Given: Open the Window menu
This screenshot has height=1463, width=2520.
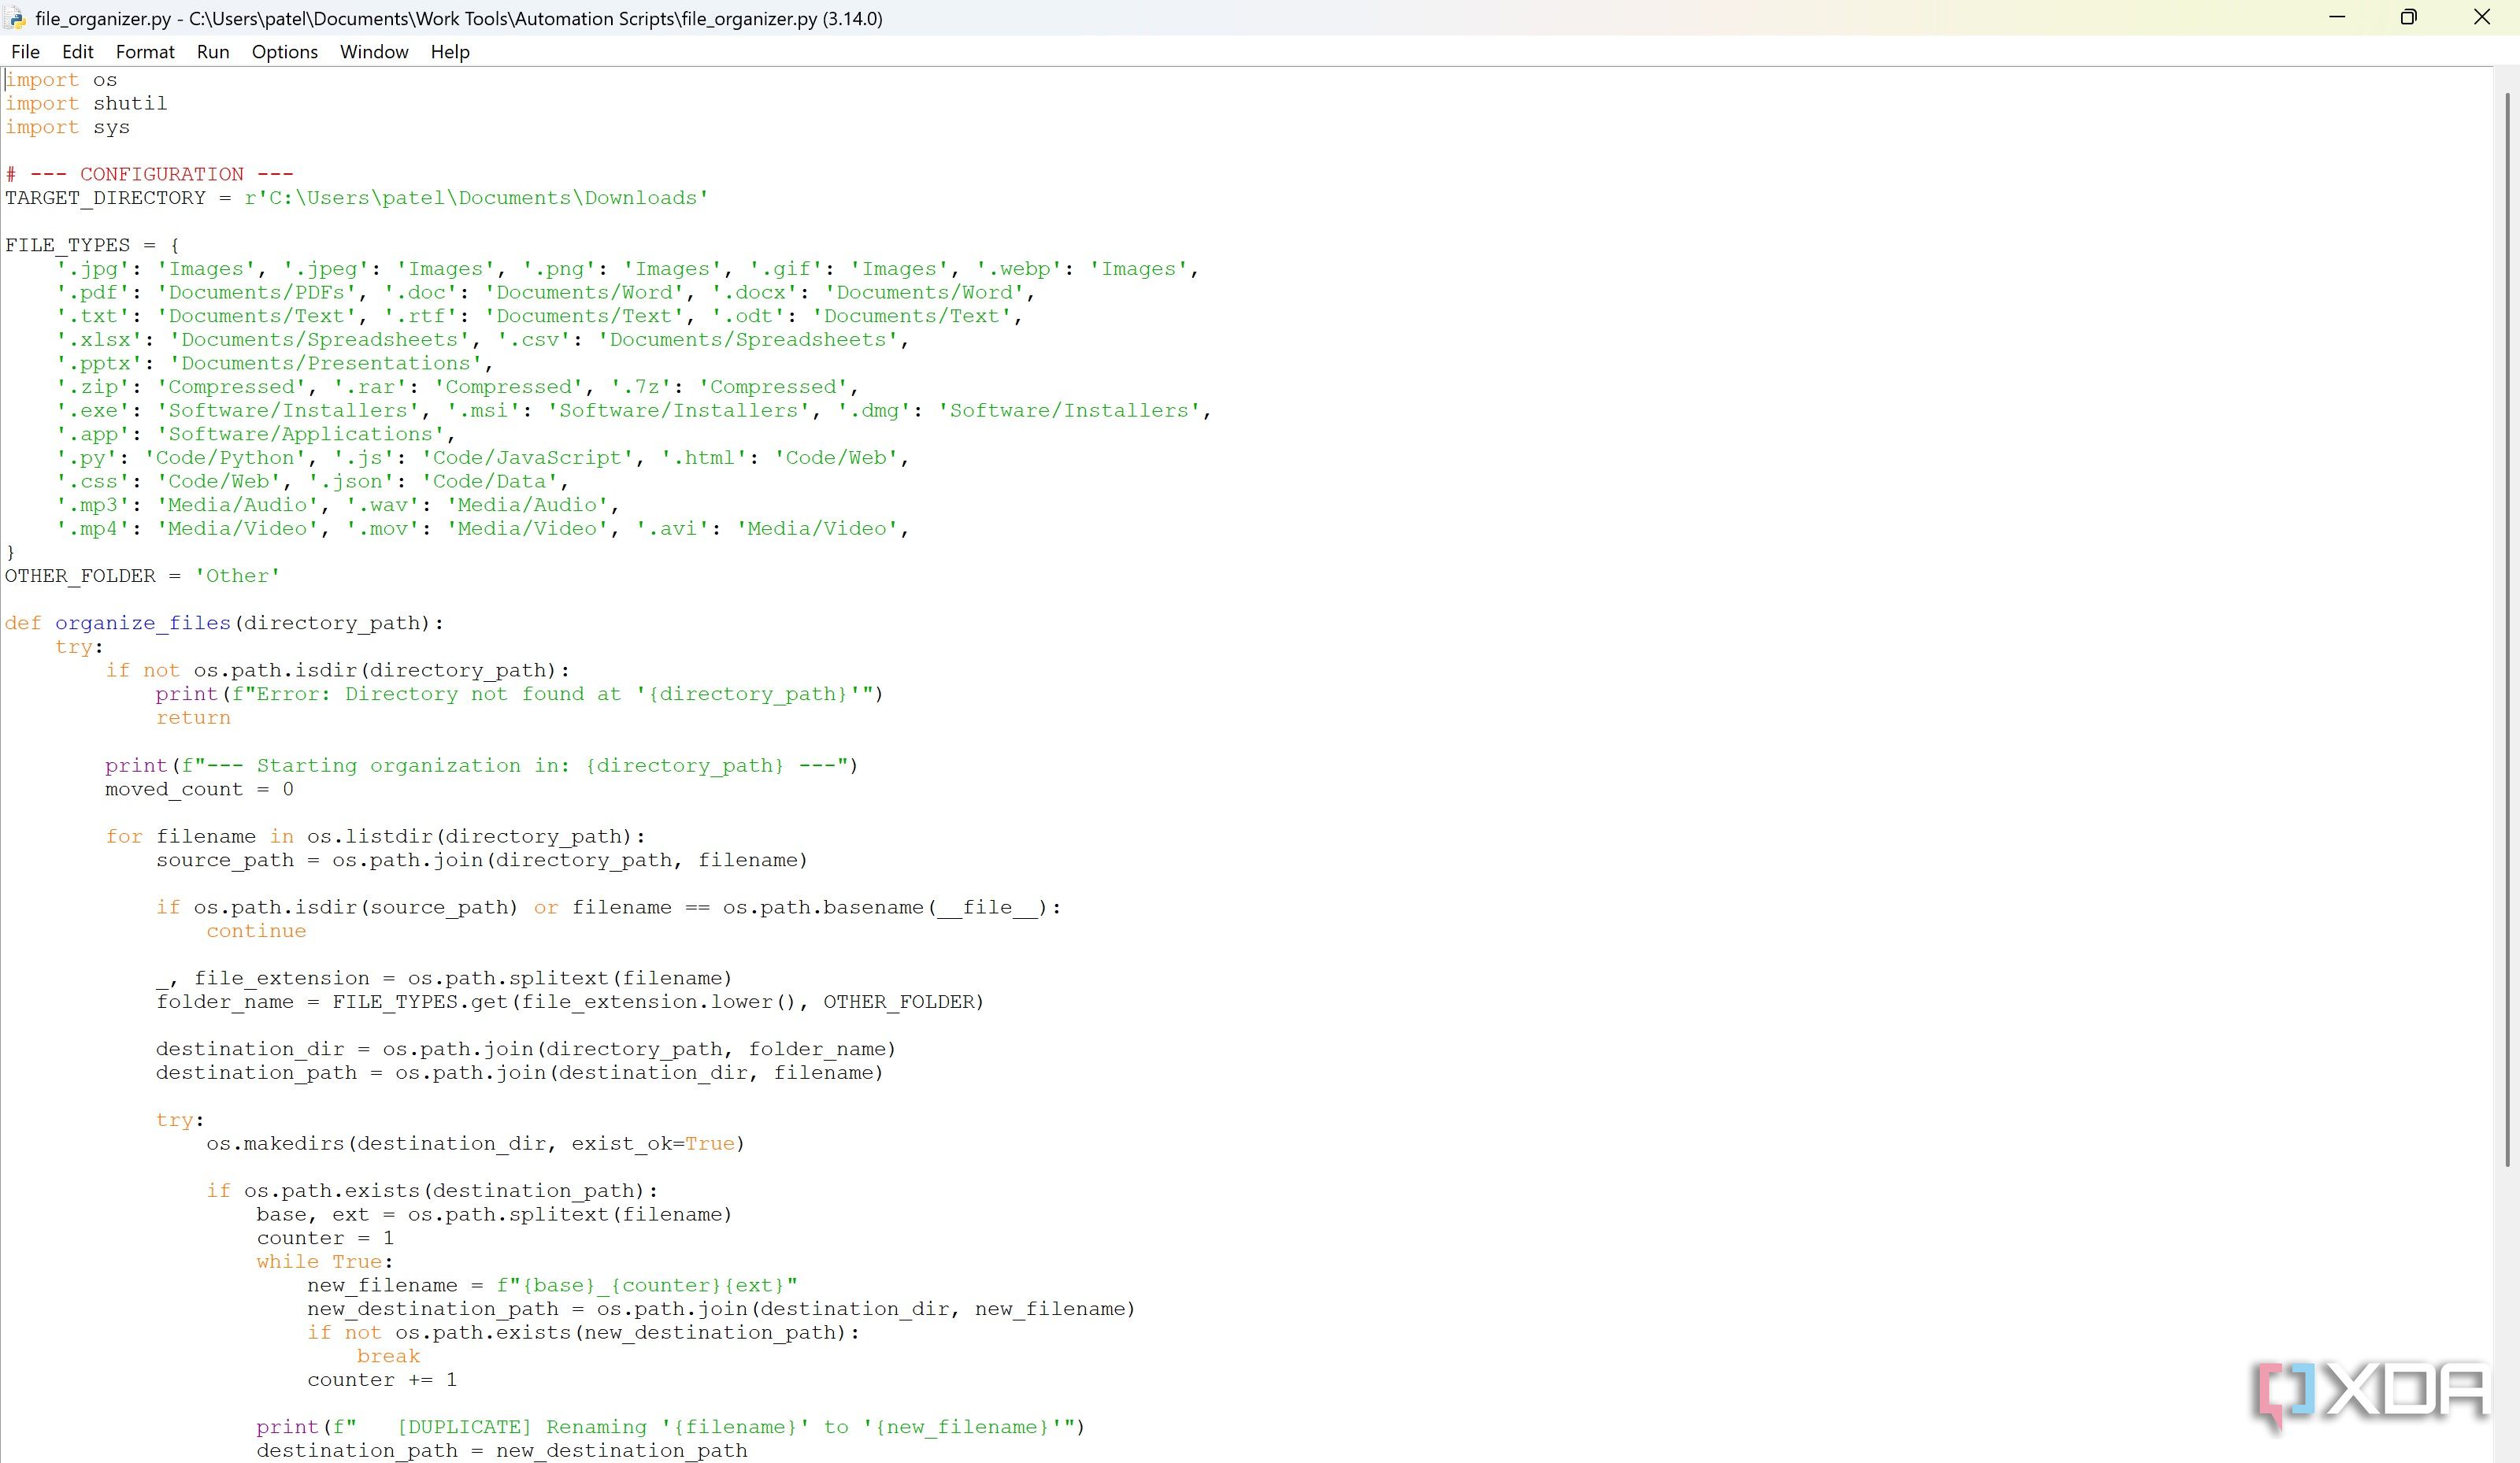Looking at the screenshot, I should [x=374, y=52].
